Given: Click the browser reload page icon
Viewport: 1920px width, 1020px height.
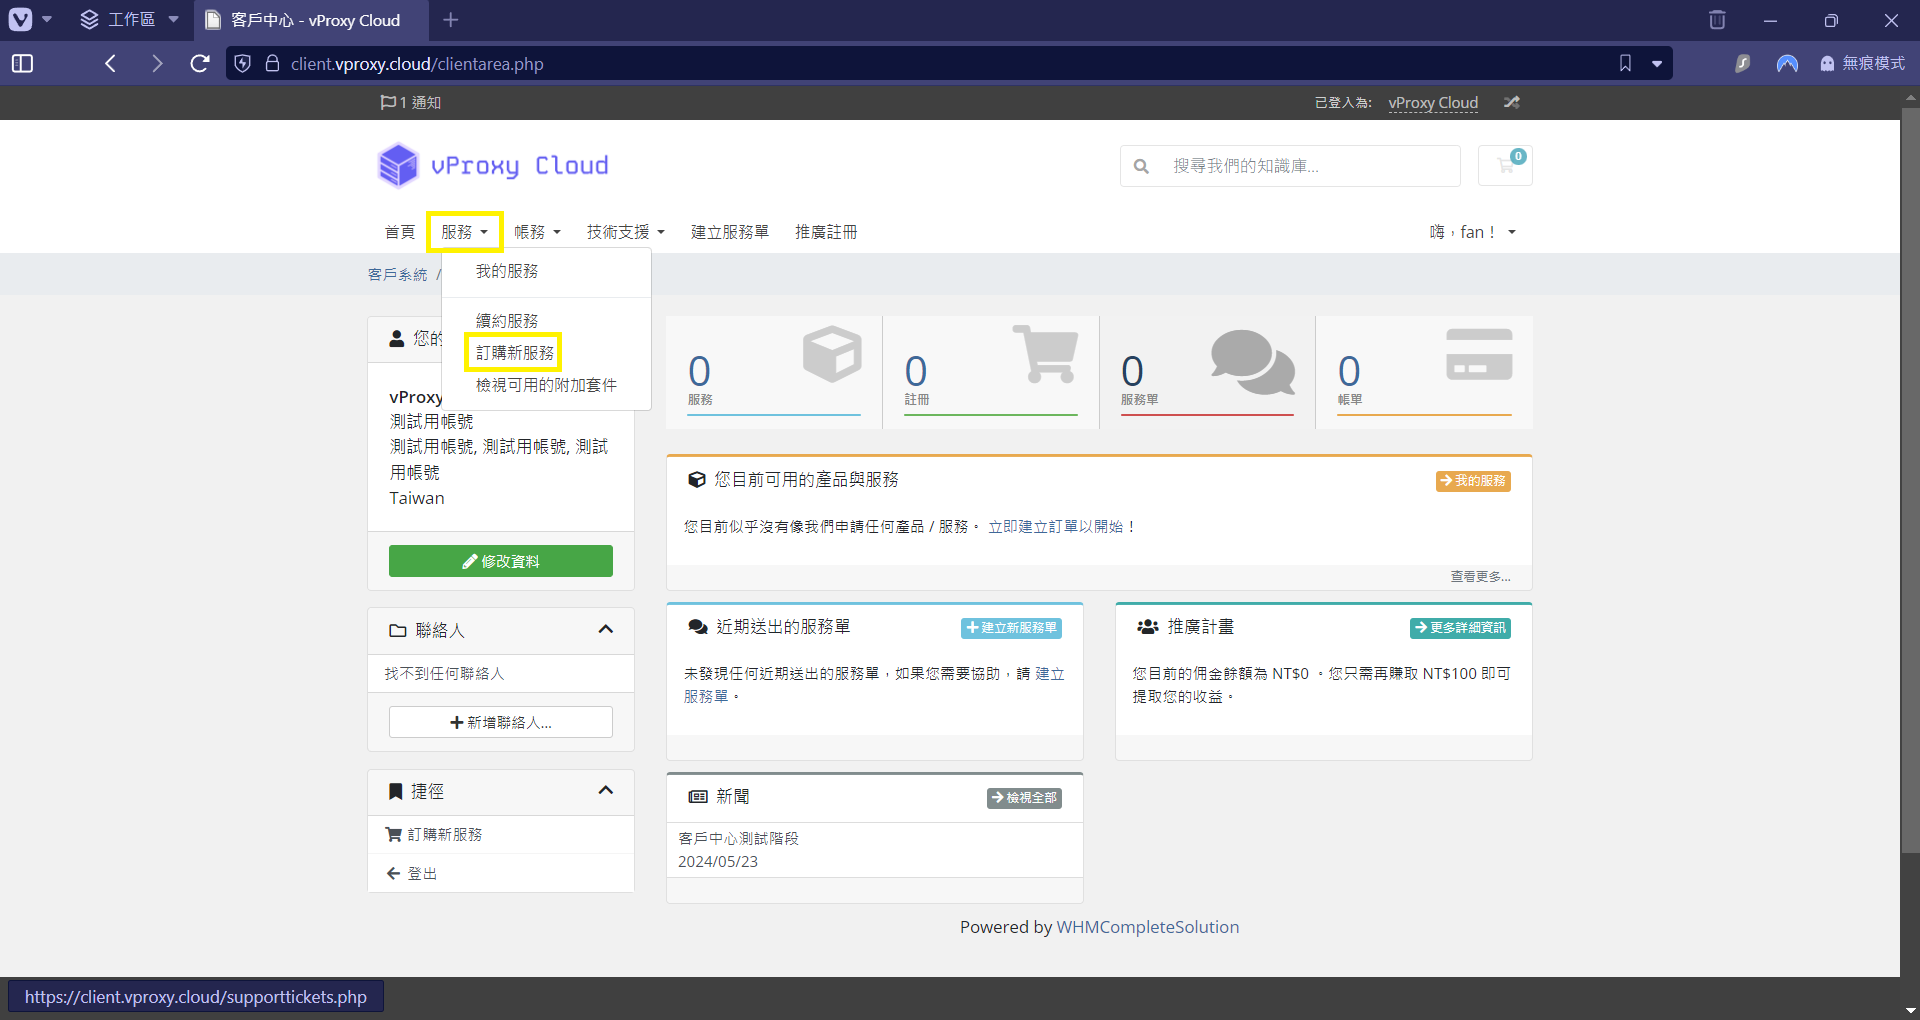Looking at the screenshot, I should coord(200,64).
